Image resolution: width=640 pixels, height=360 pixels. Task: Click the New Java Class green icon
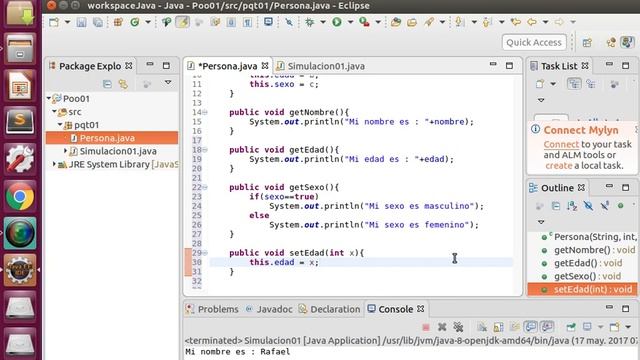coord(135,22)
